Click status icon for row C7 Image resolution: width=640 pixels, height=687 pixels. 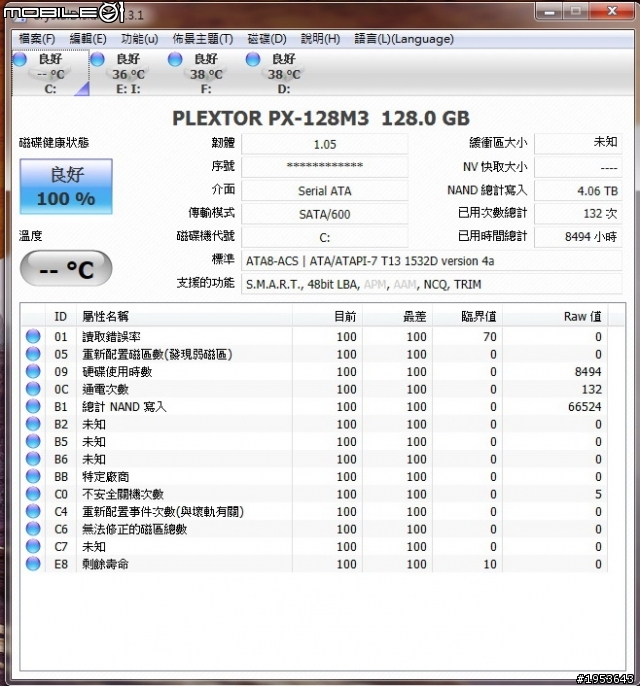(x=33, y=546)
